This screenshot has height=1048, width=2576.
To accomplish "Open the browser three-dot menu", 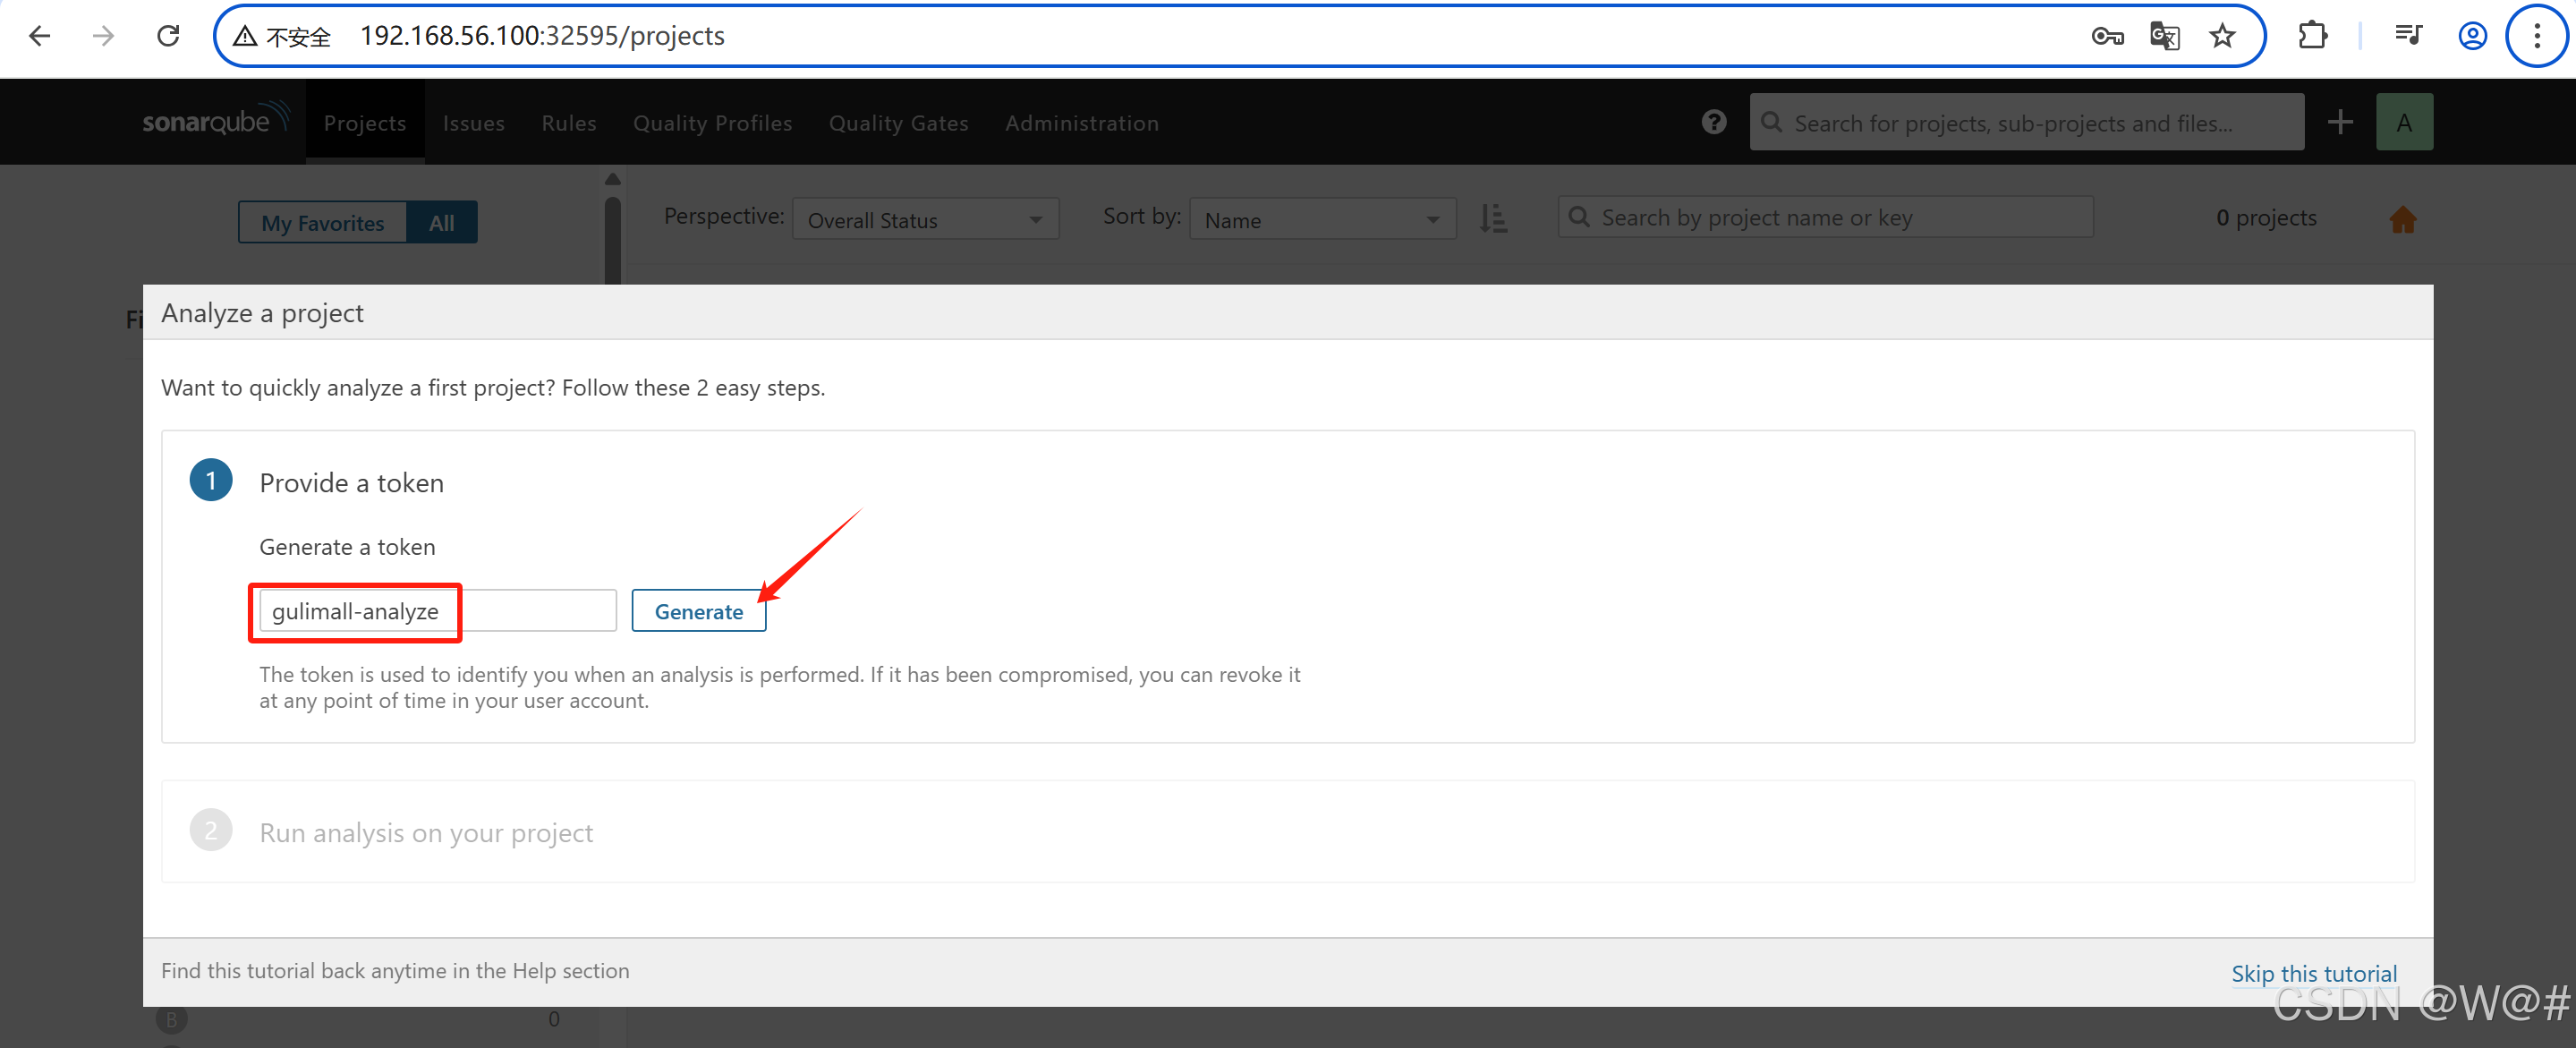I will pos(2537,36).
